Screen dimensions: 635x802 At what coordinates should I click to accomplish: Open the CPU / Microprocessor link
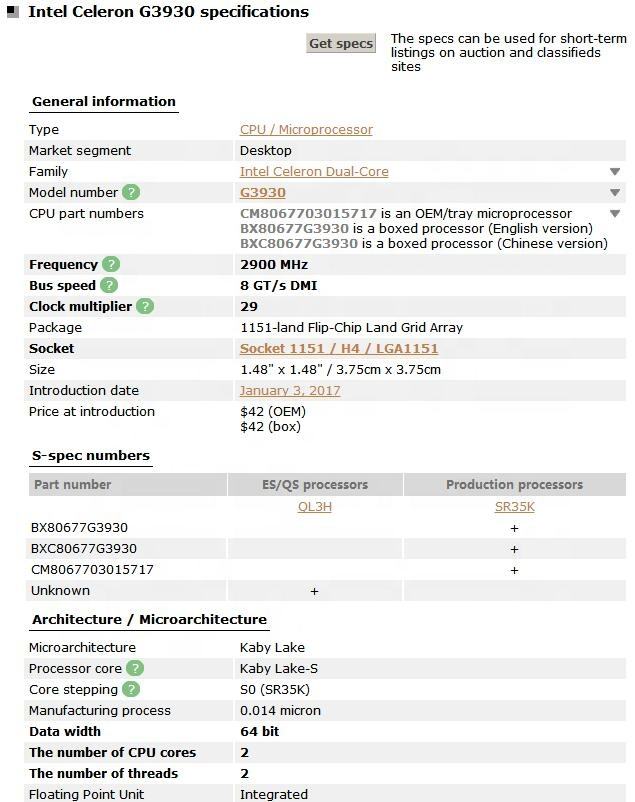click(x=306, y=129)
